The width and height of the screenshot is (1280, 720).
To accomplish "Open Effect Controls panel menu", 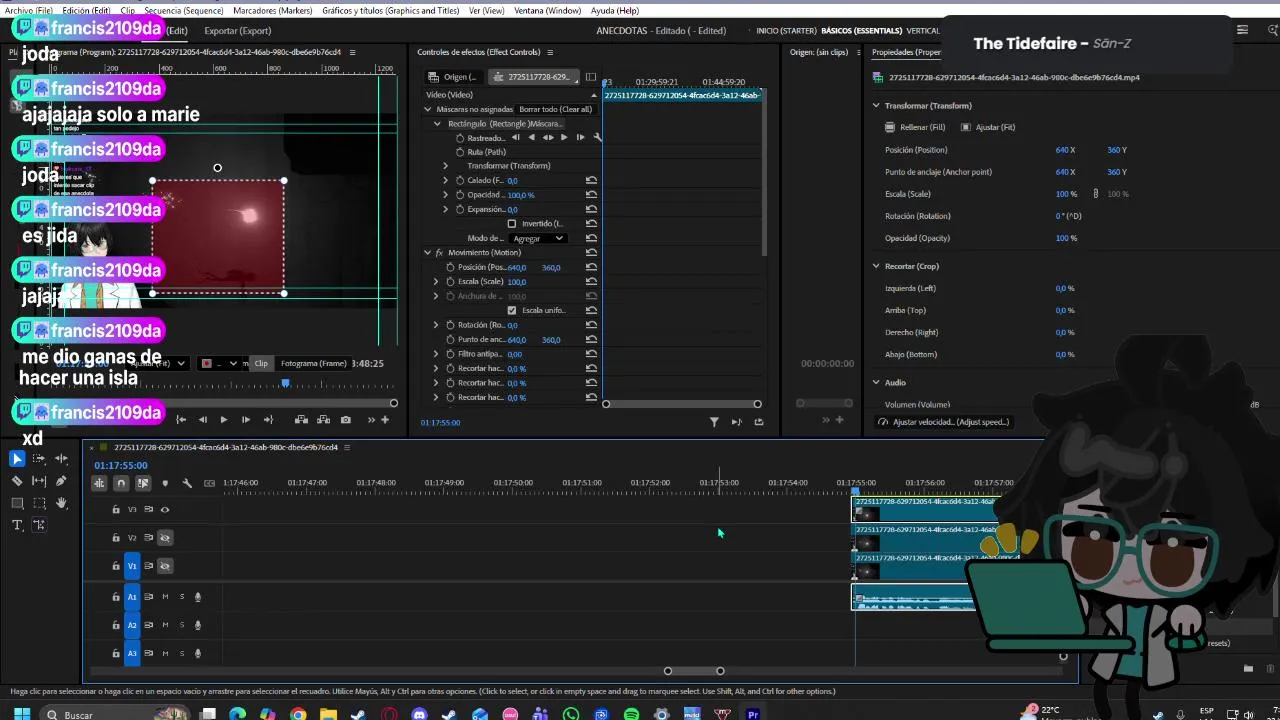I will [550, 52].
